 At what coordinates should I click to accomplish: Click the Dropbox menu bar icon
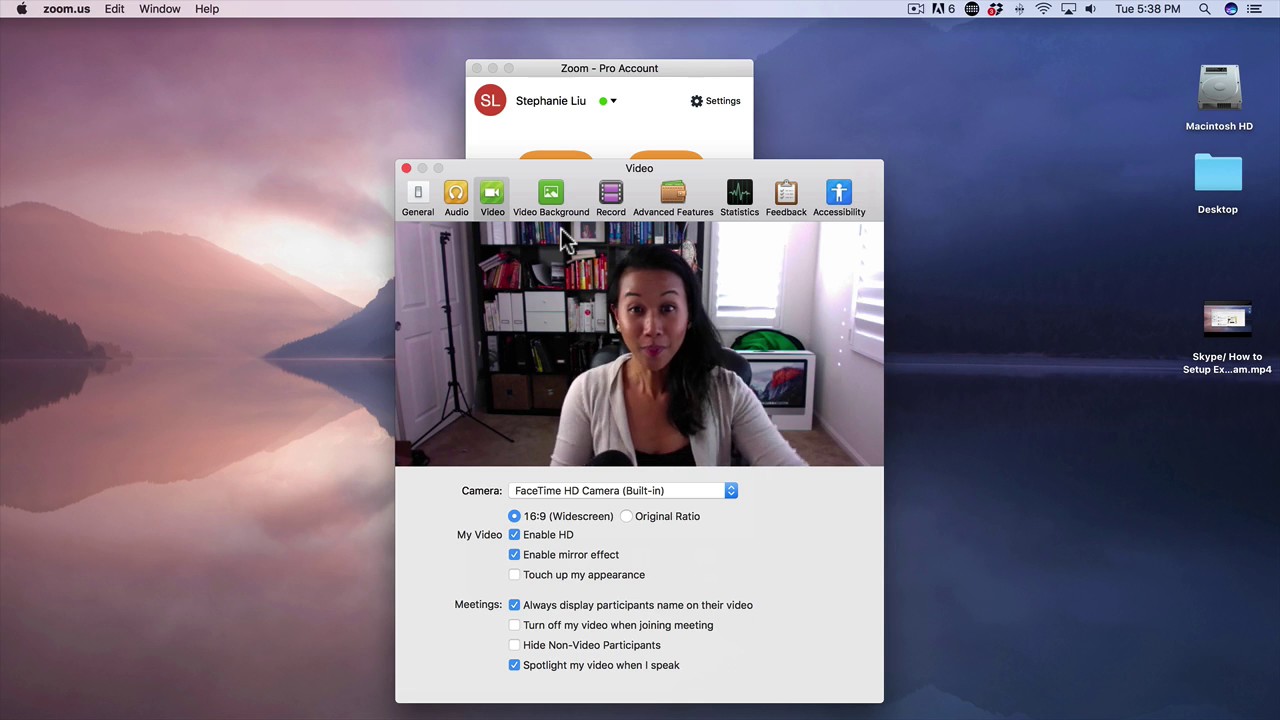995,9
